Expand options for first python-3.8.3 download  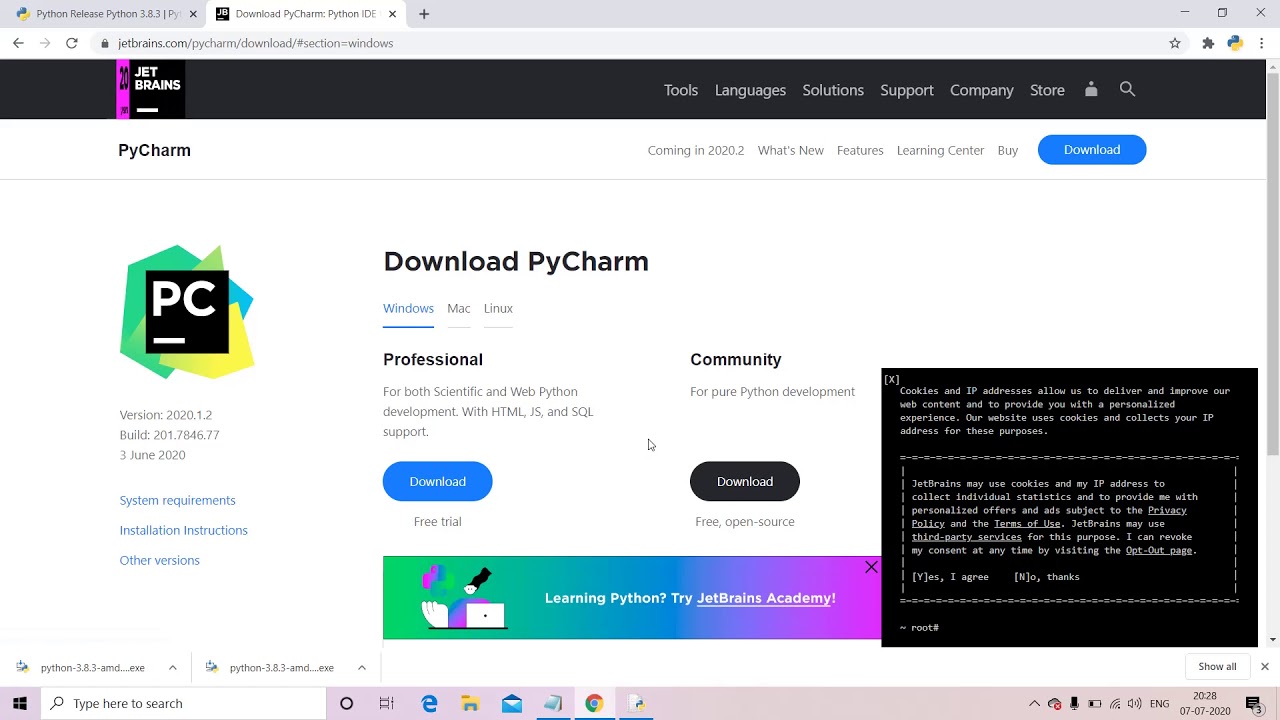tap(172, 667)
